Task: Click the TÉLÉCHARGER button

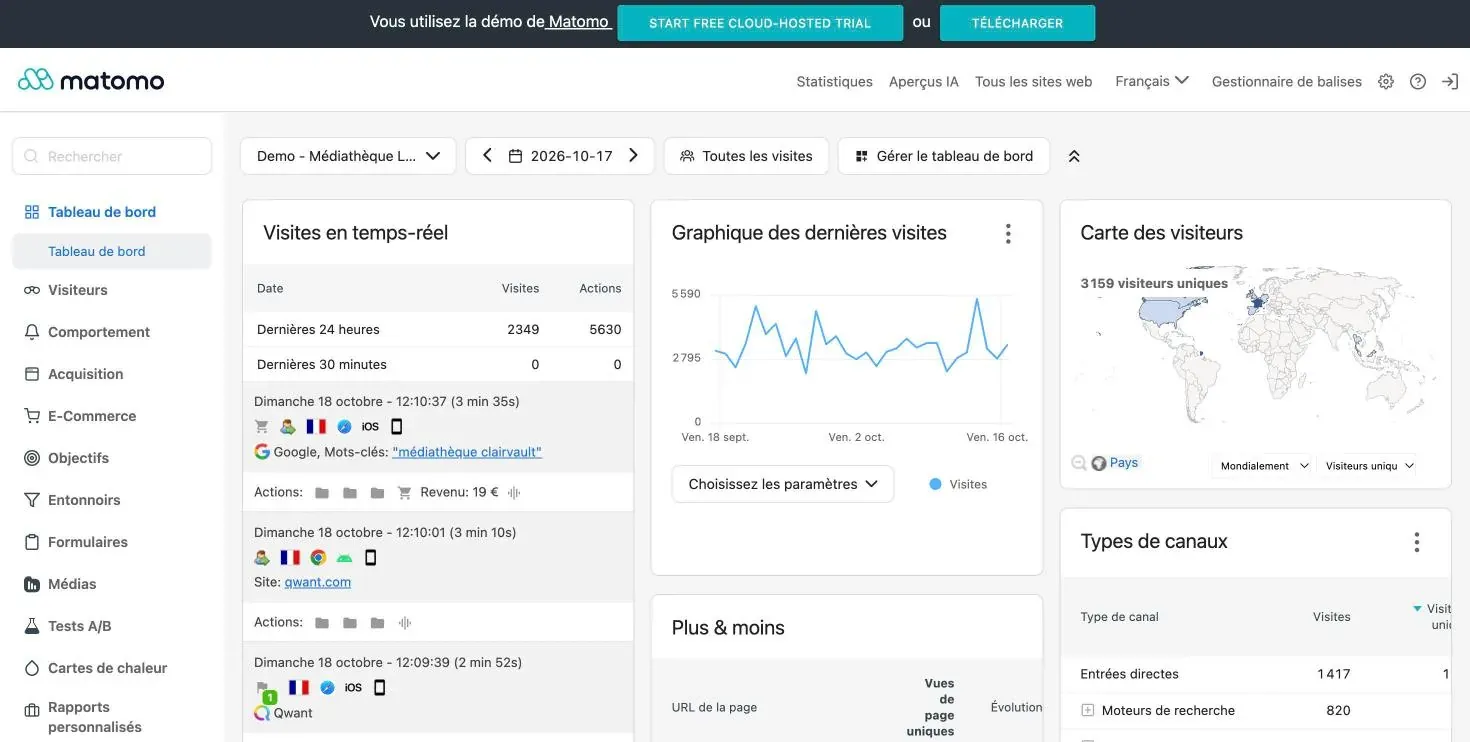Action: click(1017, 23)
